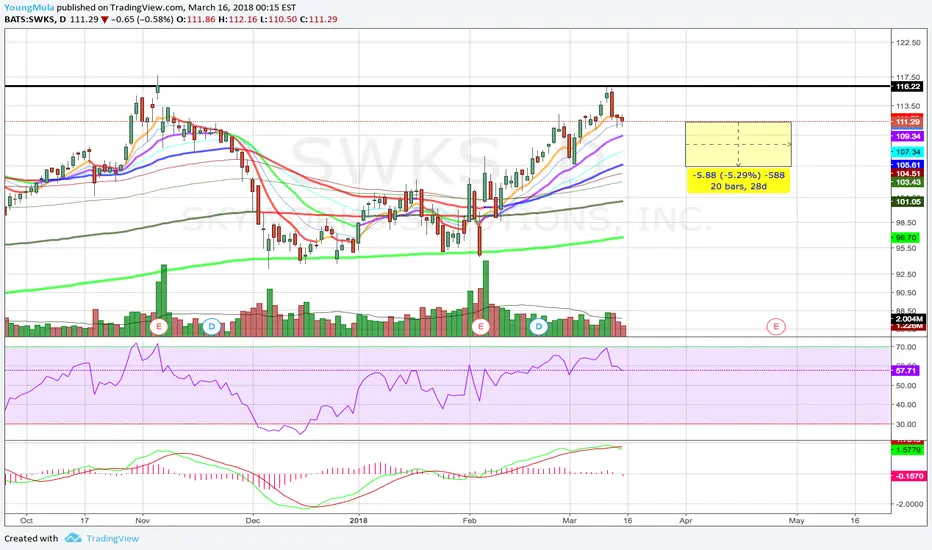This screenshot has height=550, width=932.
Task: Click the pink histogram value −0.1570
Action: (x=909, y=476)
